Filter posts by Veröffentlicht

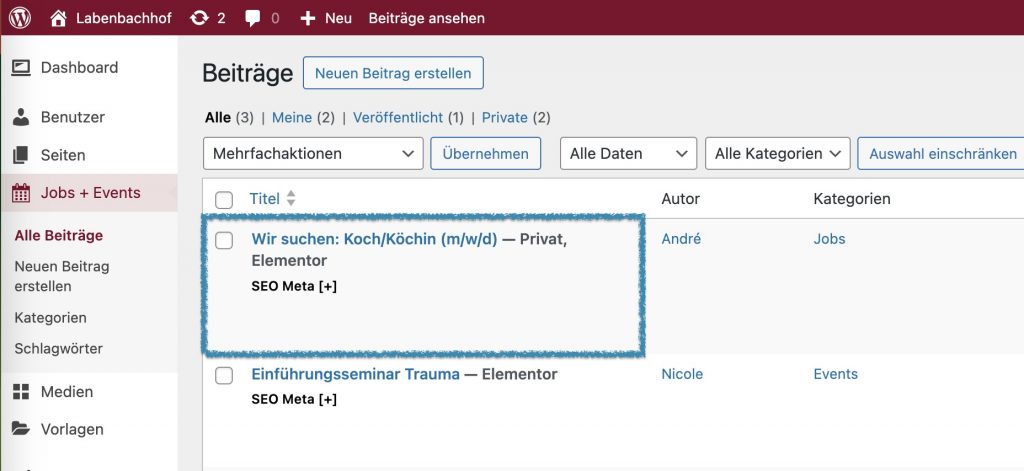coord(398,118)
